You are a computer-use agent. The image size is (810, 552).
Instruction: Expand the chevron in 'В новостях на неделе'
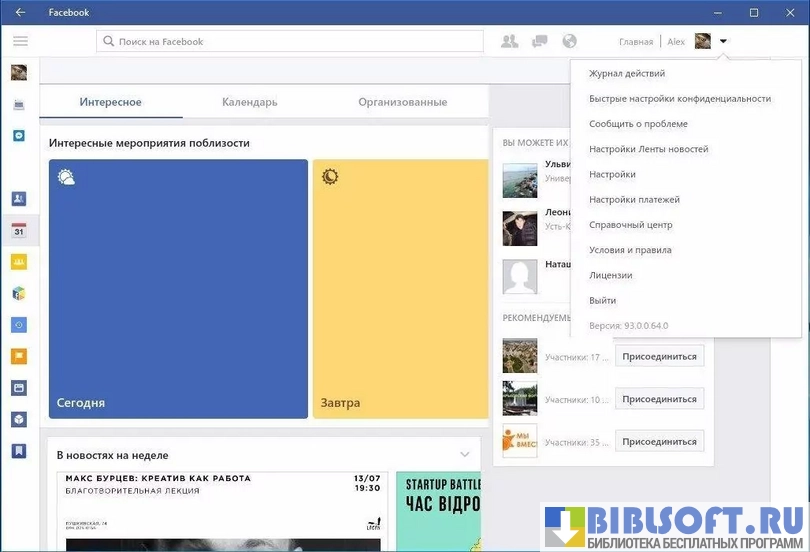pos(464,455)
